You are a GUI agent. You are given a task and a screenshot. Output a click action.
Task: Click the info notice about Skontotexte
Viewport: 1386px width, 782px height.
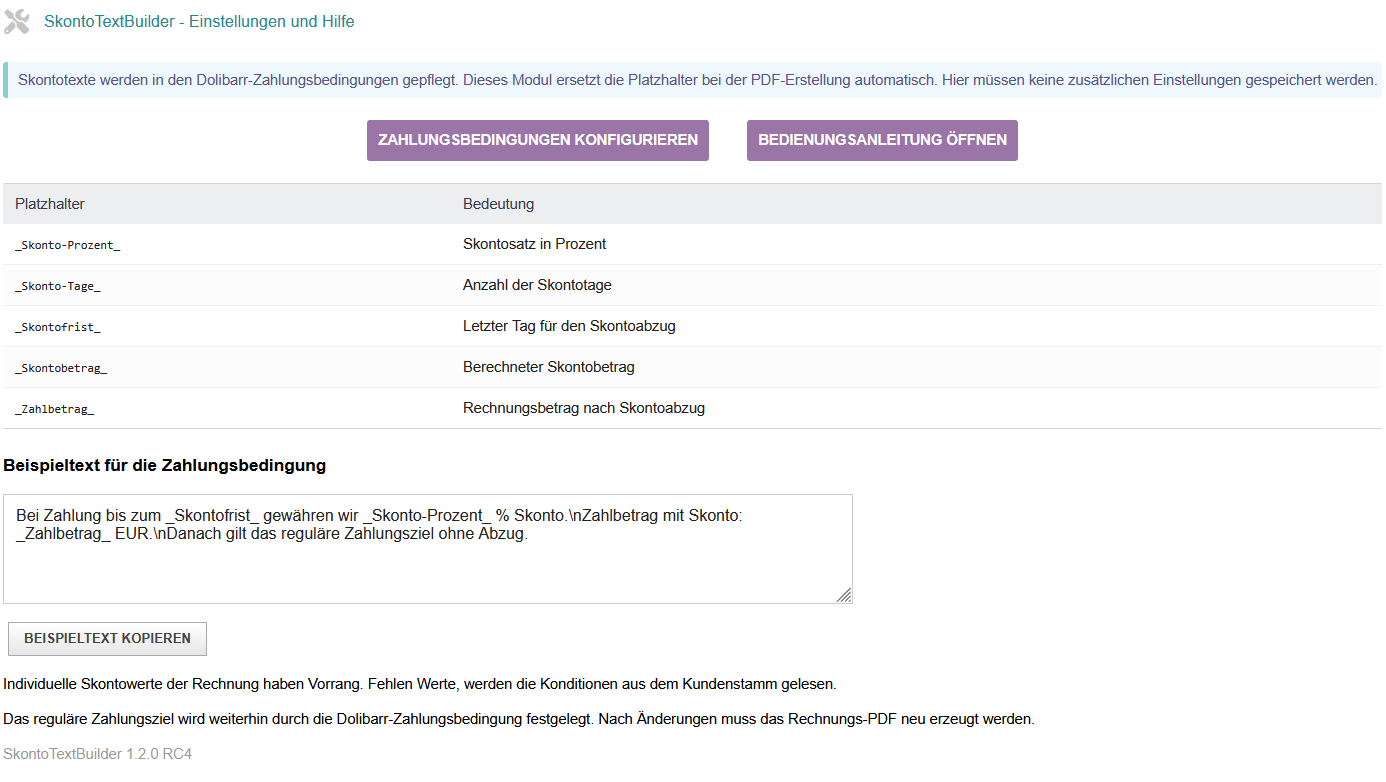pyautogui.click(x=693, y=80)
